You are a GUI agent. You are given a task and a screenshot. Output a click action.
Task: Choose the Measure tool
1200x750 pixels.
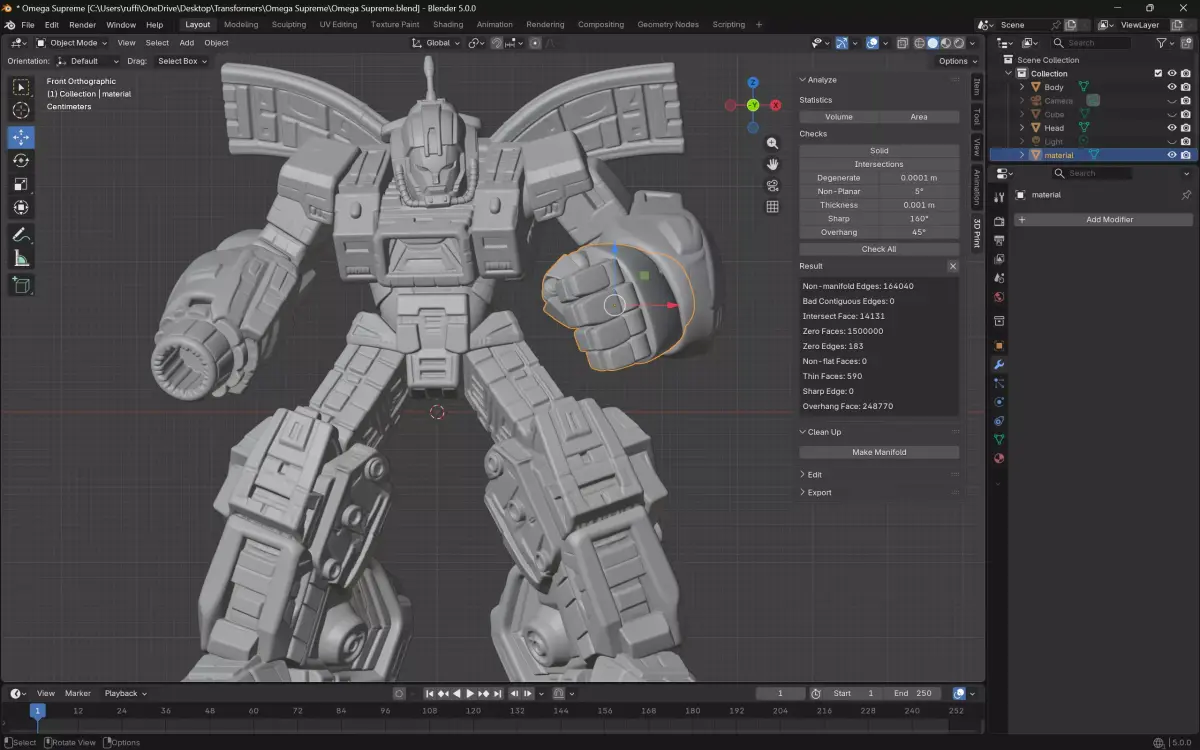[21, 260]
